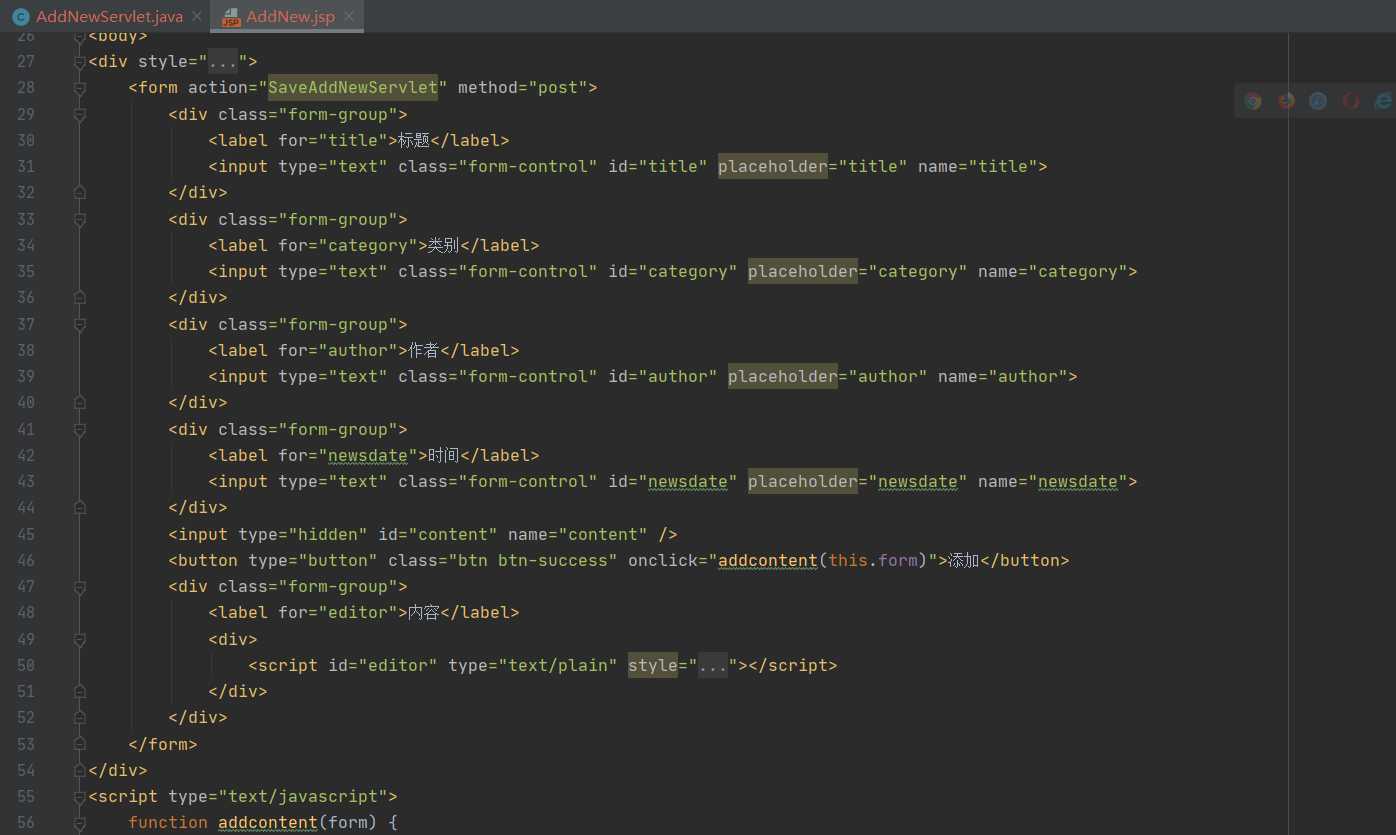Image resolution: width=1396 pixels, height=835 pixels.
Task: Click type="hidden" on line 45
Action: point(303,534)
